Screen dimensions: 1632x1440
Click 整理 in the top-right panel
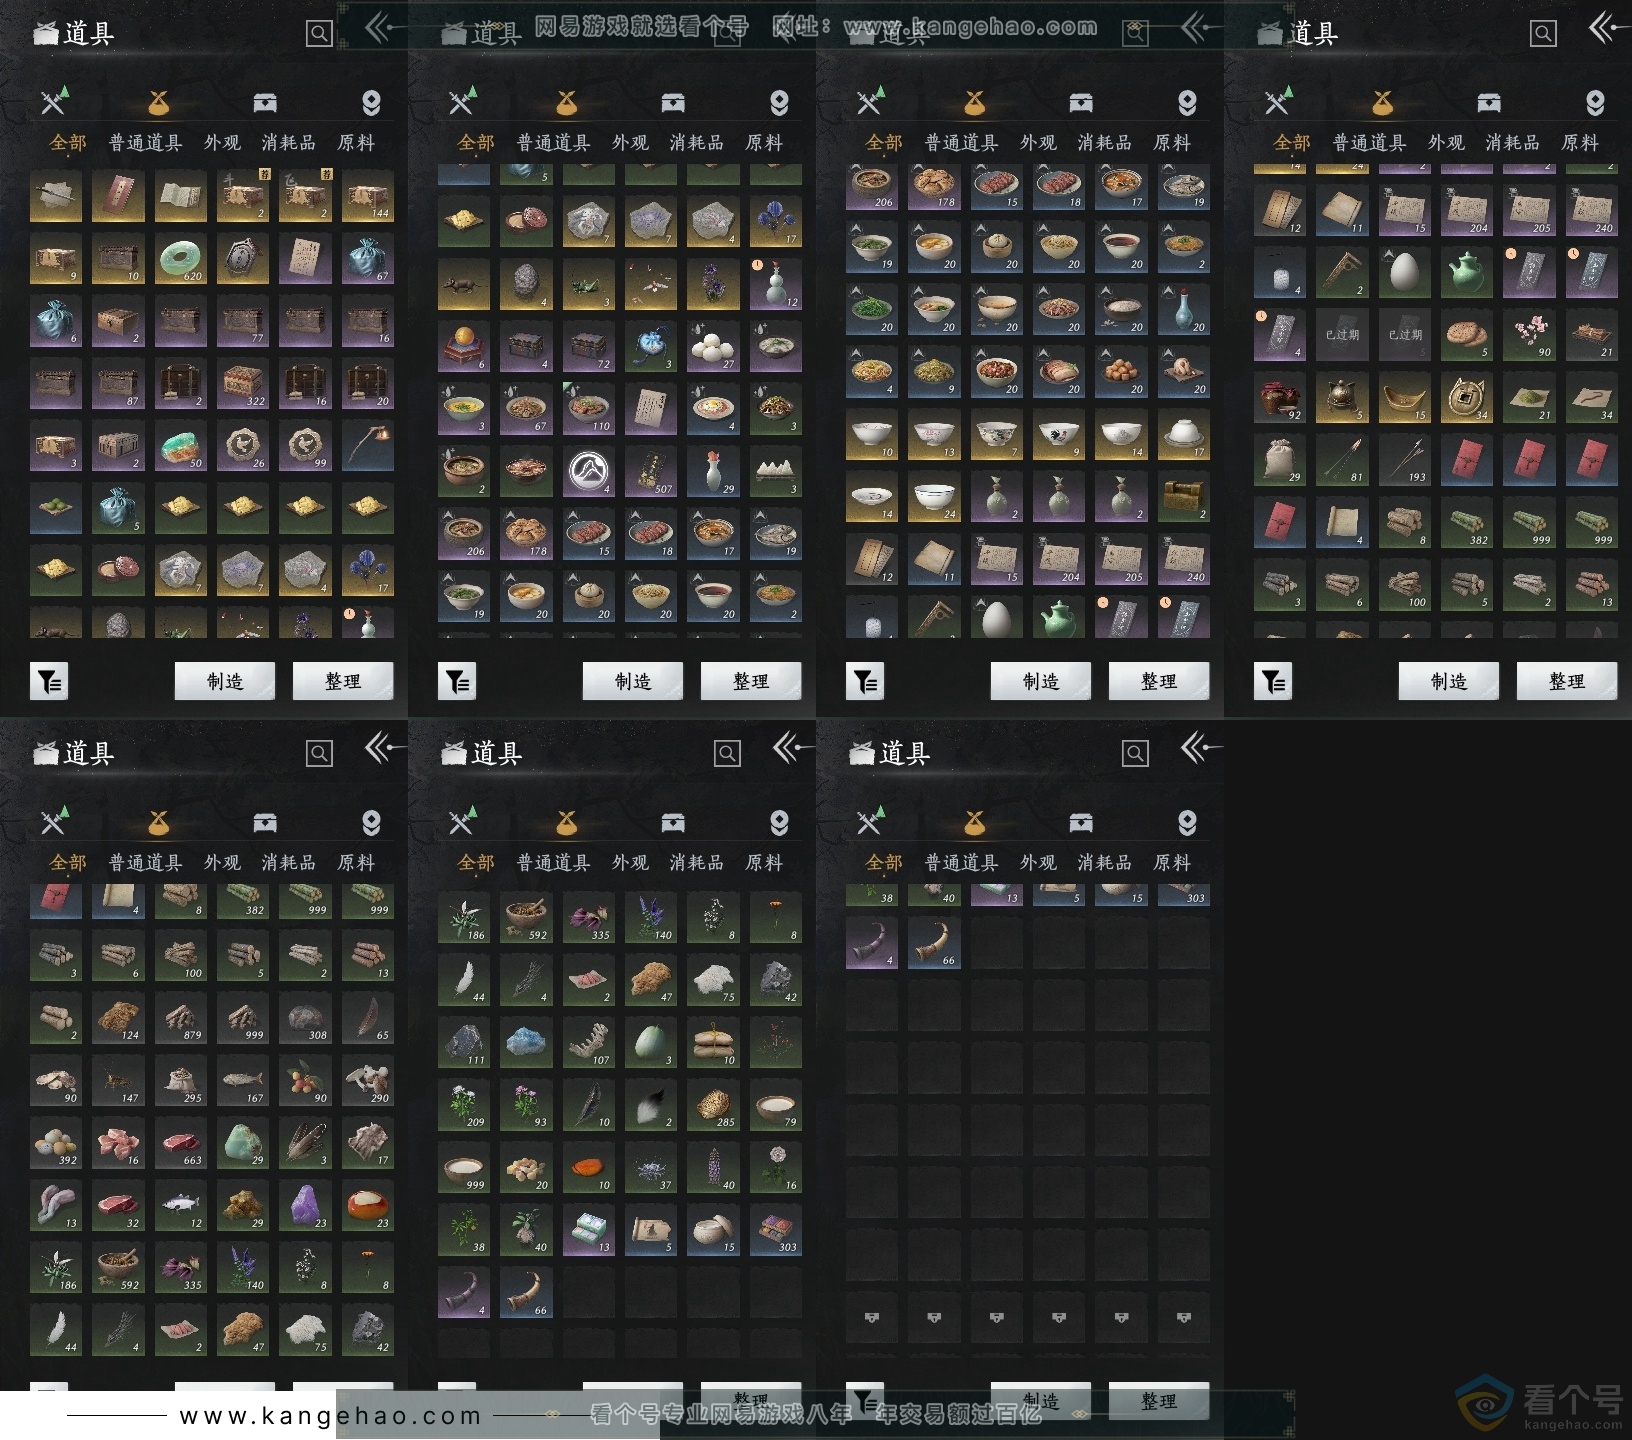point(1567,681)
